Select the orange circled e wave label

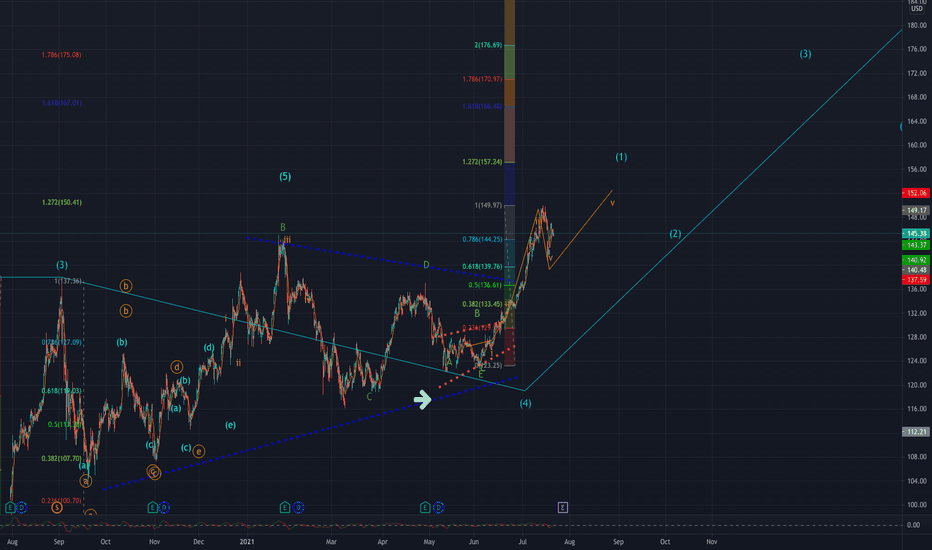[199, 451]
